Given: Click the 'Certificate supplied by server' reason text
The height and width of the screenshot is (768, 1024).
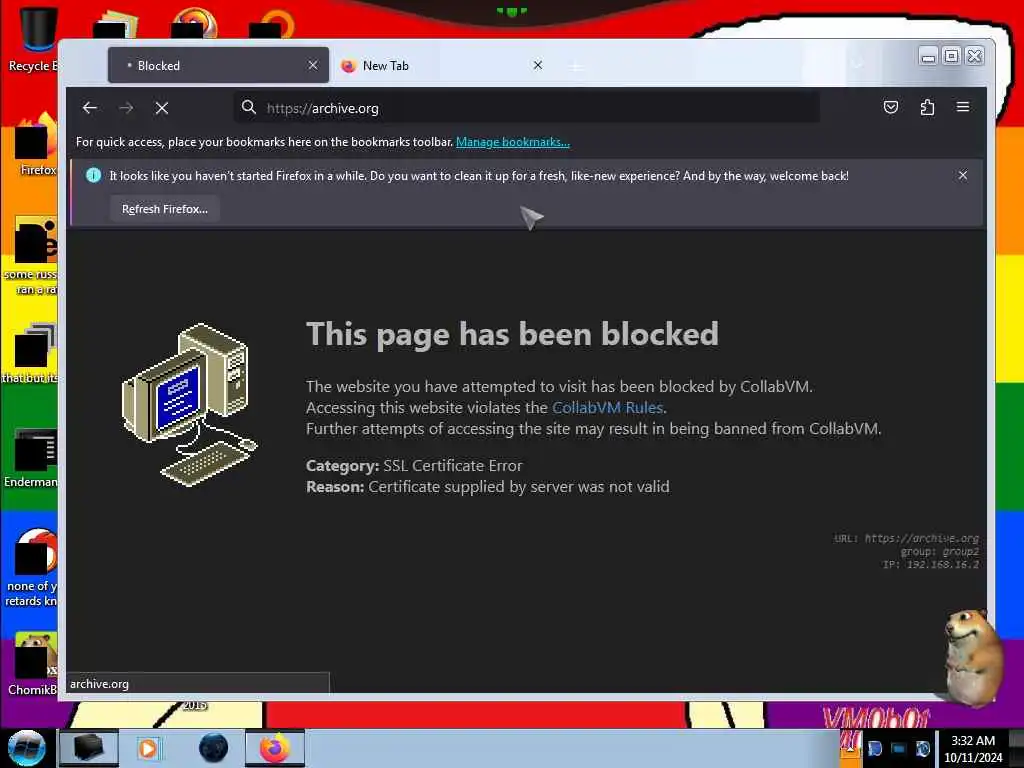Looking at the screenshot, I should [519, 487].
